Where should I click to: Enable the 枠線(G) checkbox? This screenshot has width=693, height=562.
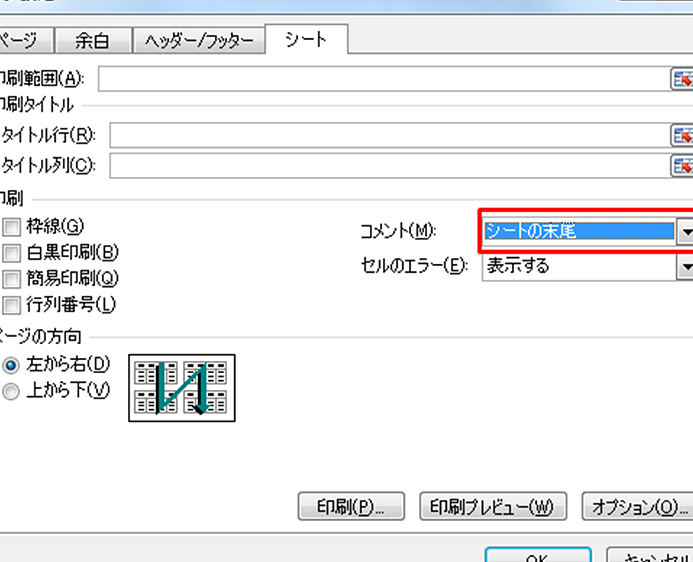tap(11, 227)
